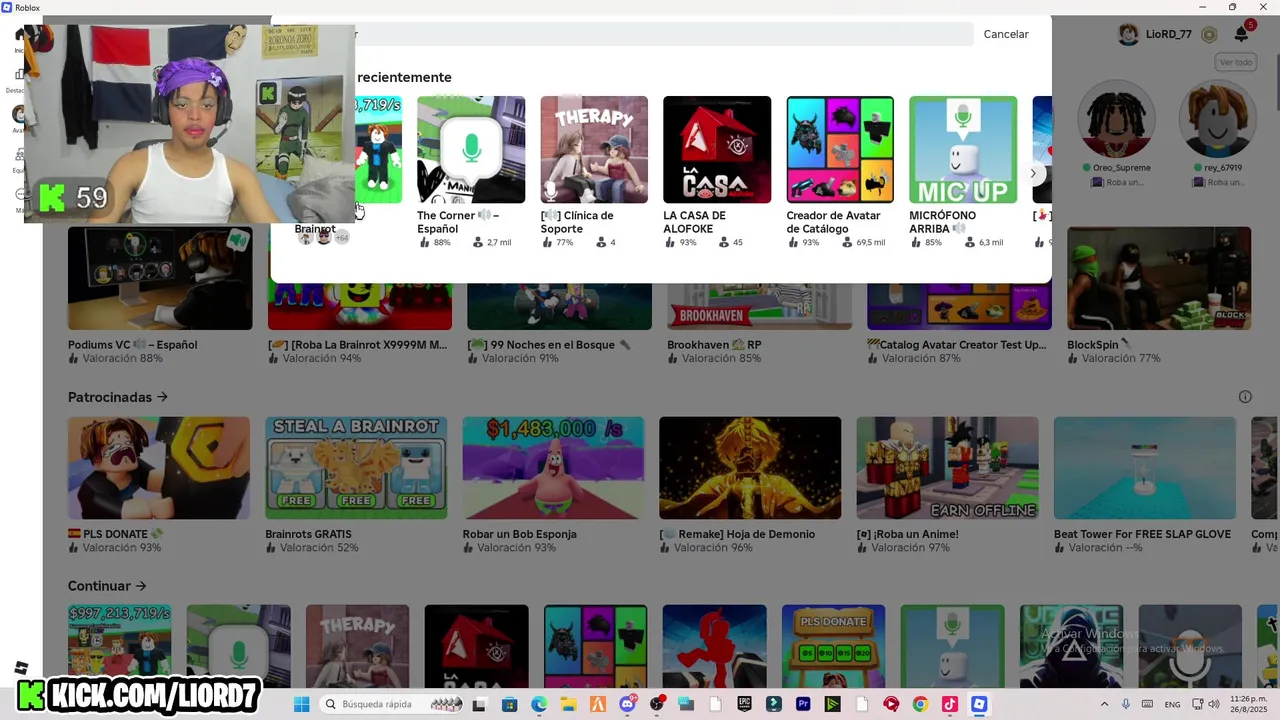1280x720 pixels.
Task: Click 'Roba La Brainrot X9999M' title
Action: pos(358,345)
